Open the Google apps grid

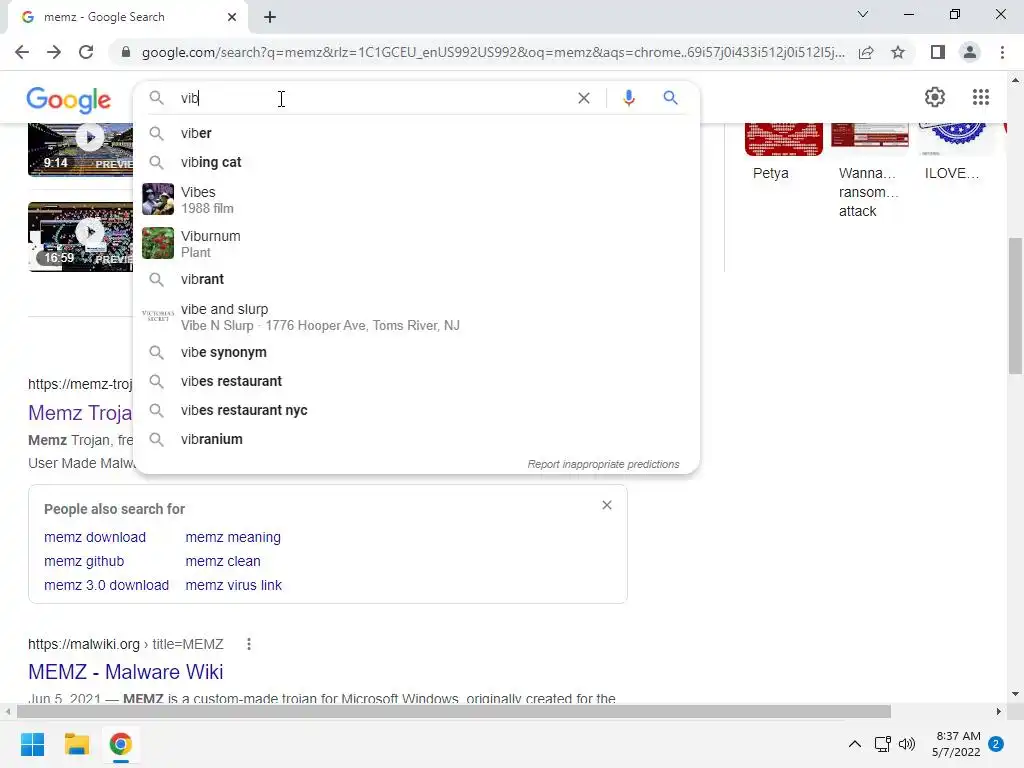pyautogui.click(x=981, y=97)
